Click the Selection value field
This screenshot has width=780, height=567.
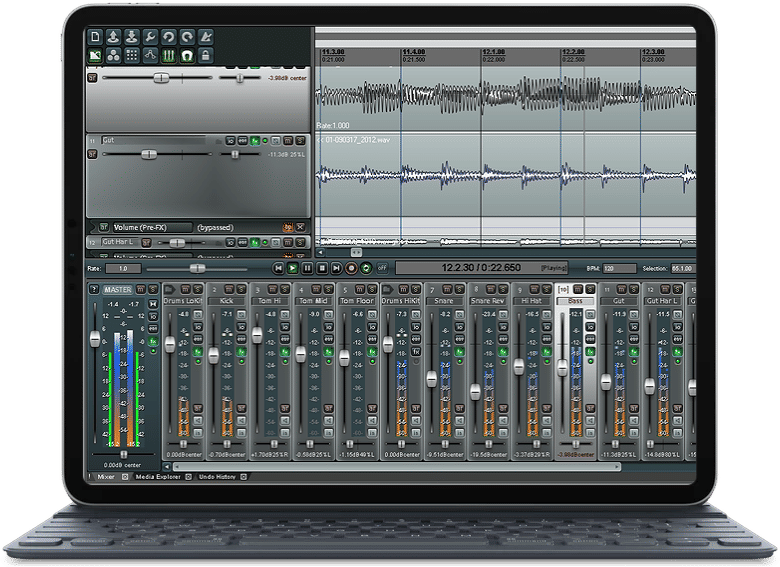(x=682, y=269)
